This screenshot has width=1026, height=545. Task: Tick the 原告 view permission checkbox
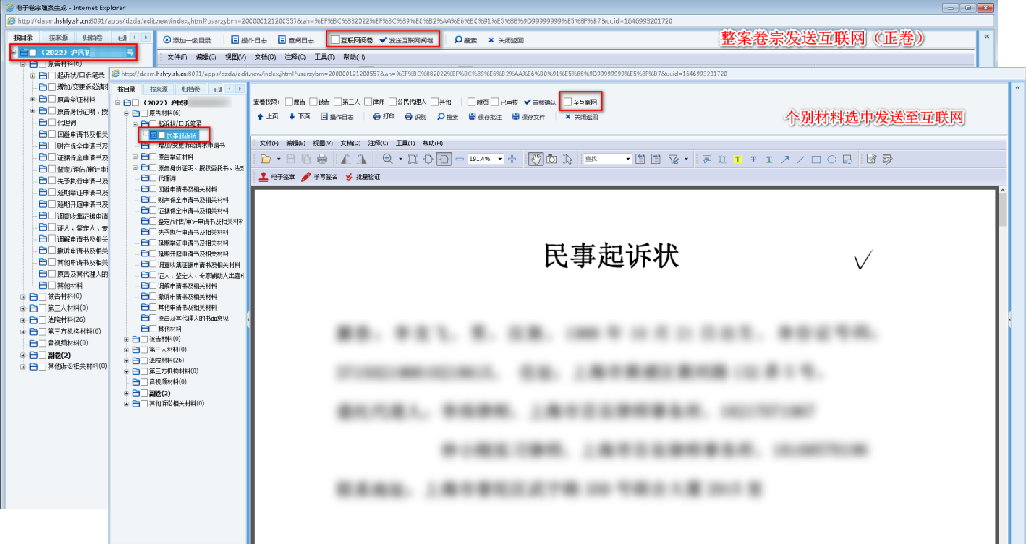pos(289,101)
